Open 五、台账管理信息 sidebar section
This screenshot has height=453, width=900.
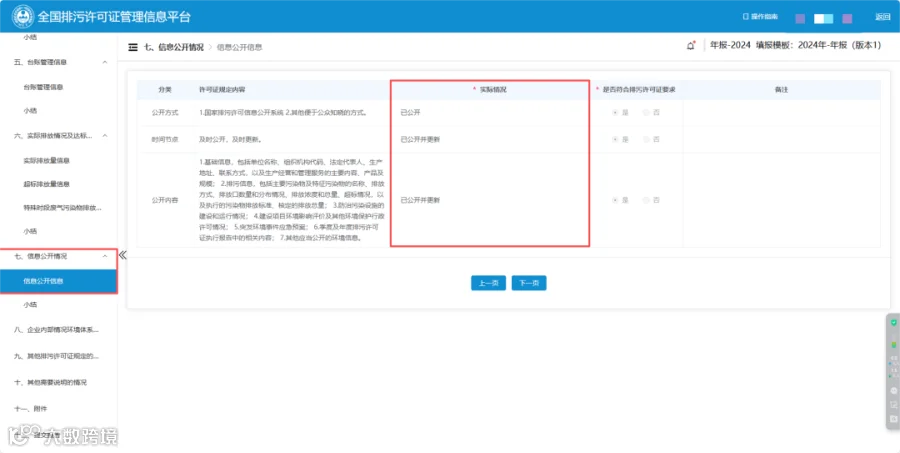(x=40, y=62)
